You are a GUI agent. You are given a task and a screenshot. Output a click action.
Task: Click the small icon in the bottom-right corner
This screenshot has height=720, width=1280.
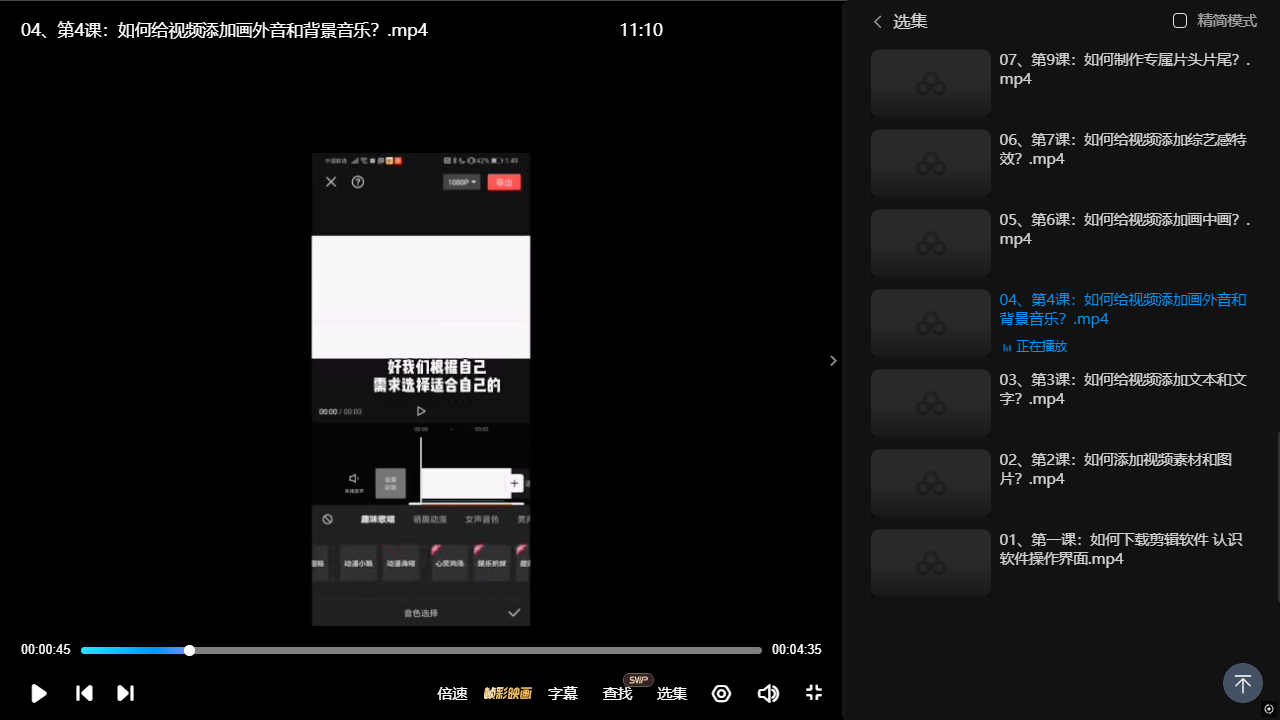coord(1269,709)
